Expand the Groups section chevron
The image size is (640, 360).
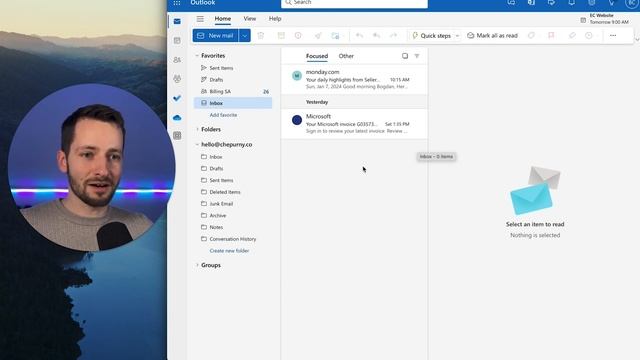(197, 265)
